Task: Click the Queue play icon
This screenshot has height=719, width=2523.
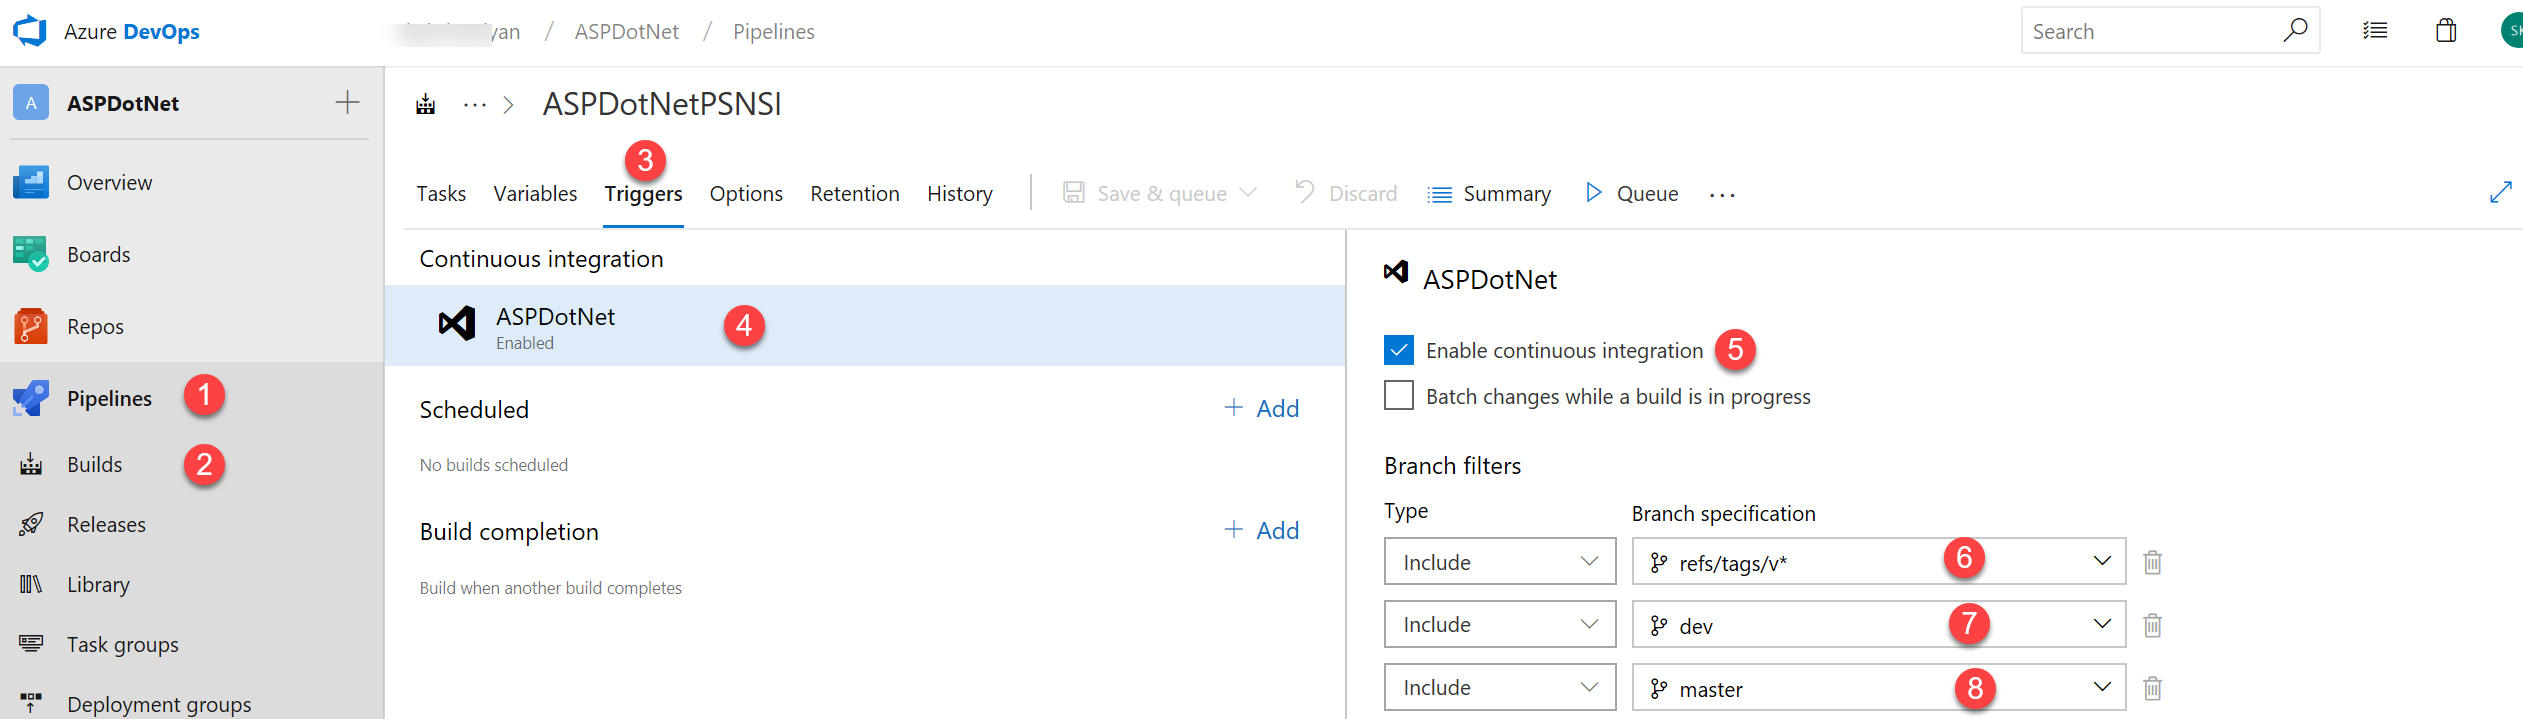Action: 1594,192
